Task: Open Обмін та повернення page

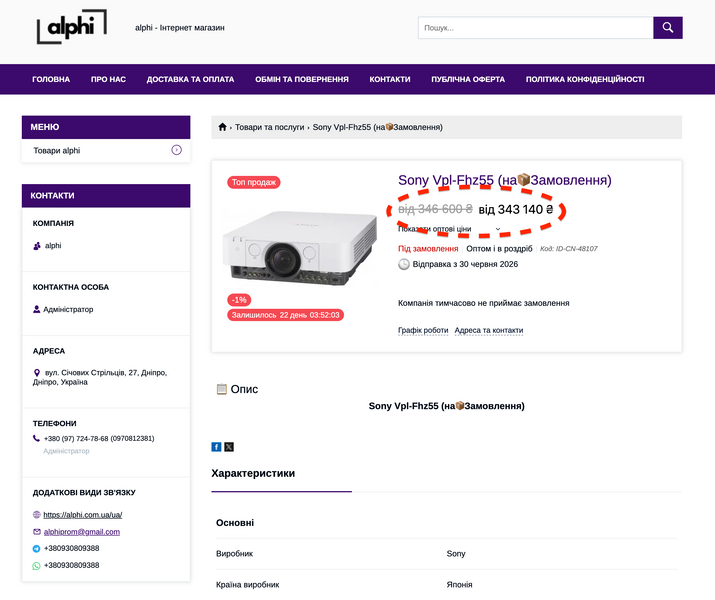Action: click(x=301, y=79)
